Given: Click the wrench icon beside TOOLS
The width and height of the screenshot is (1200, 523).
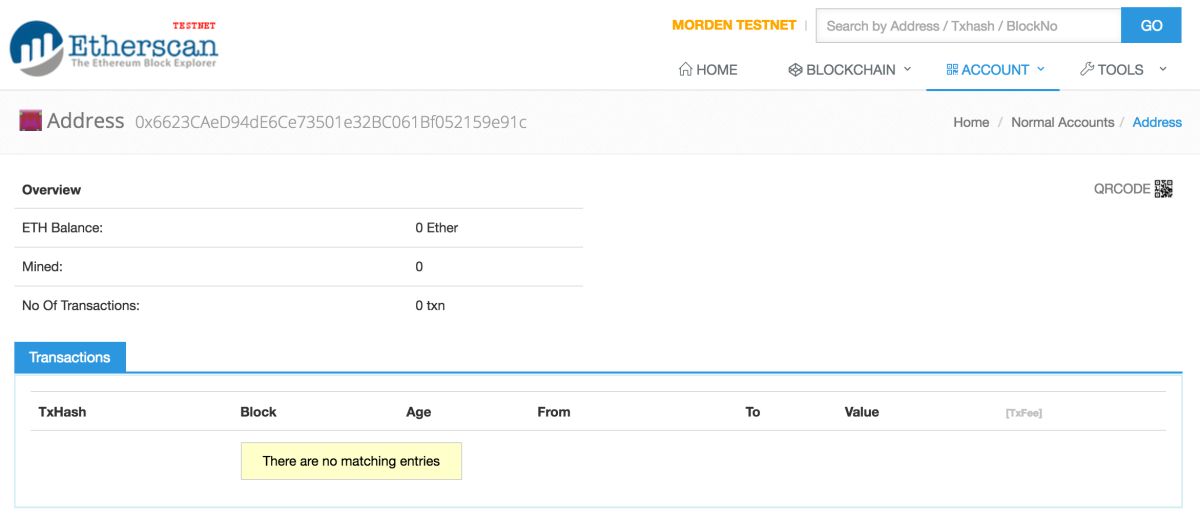Looking at the screenshot, I should (x=1087, y=69).
